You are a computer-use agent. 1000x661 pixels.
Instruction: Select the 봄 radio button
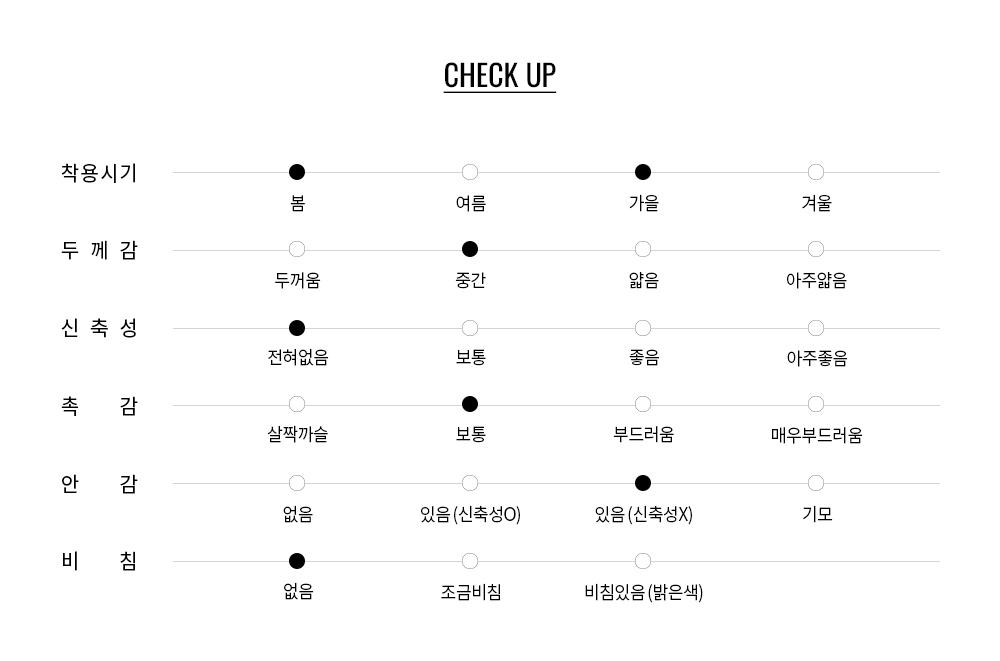click(x=297, y=172)
